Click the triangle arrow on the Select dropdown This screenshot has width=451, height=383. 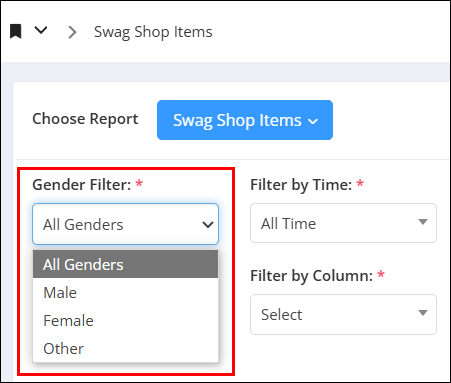point(423,313)
